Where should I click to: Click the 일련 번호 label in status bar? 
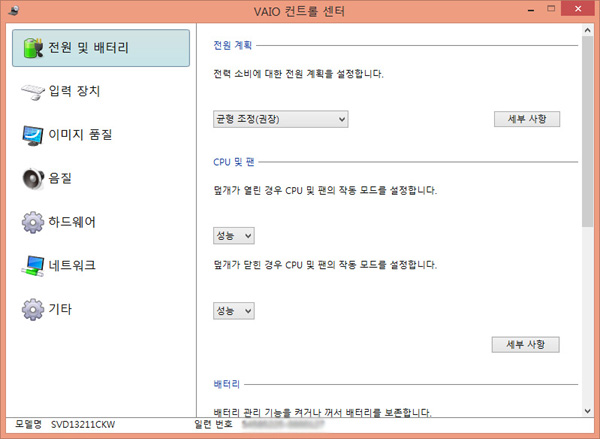pos(214,424)
